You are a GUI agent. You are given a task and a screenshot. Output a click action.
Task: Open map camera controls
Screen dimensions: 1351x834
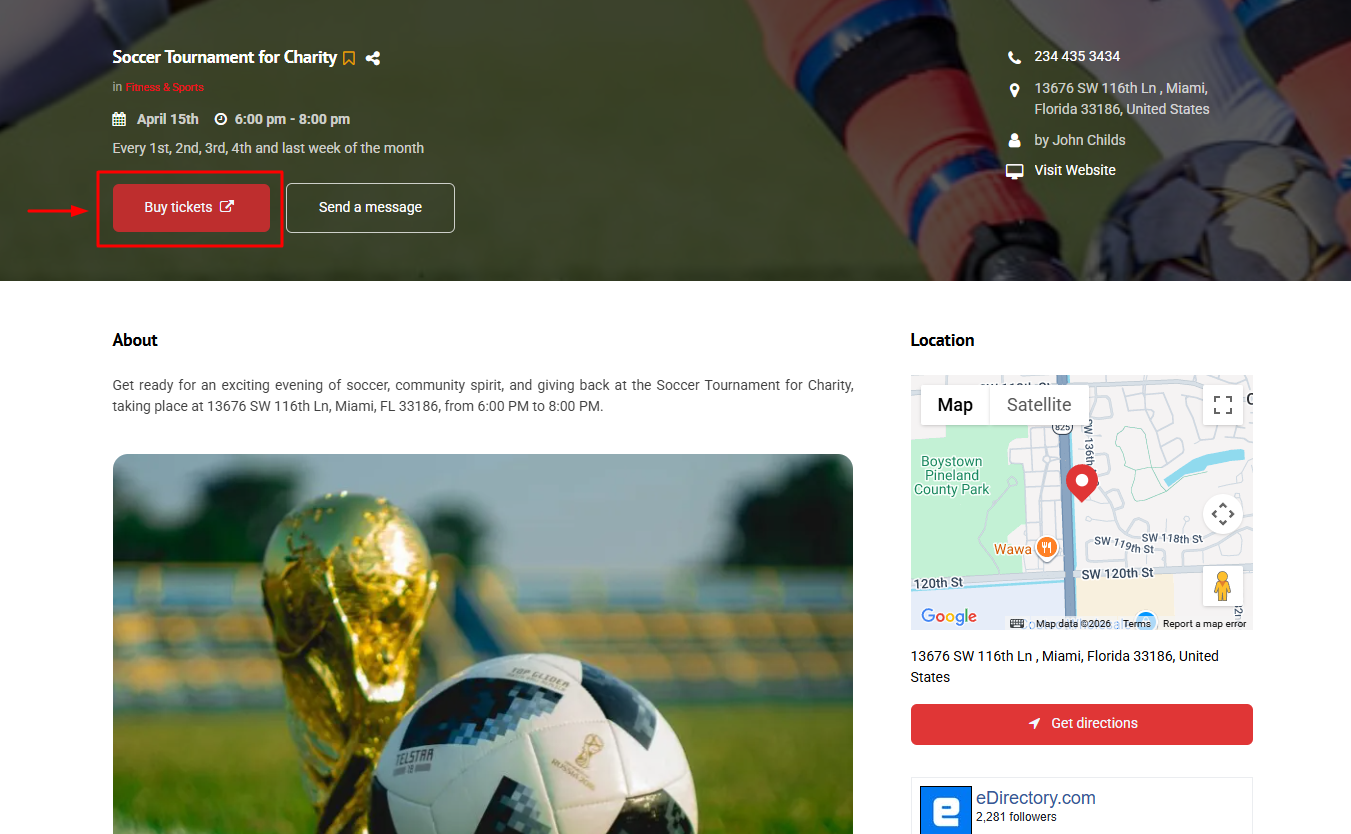click(1222, 515)
